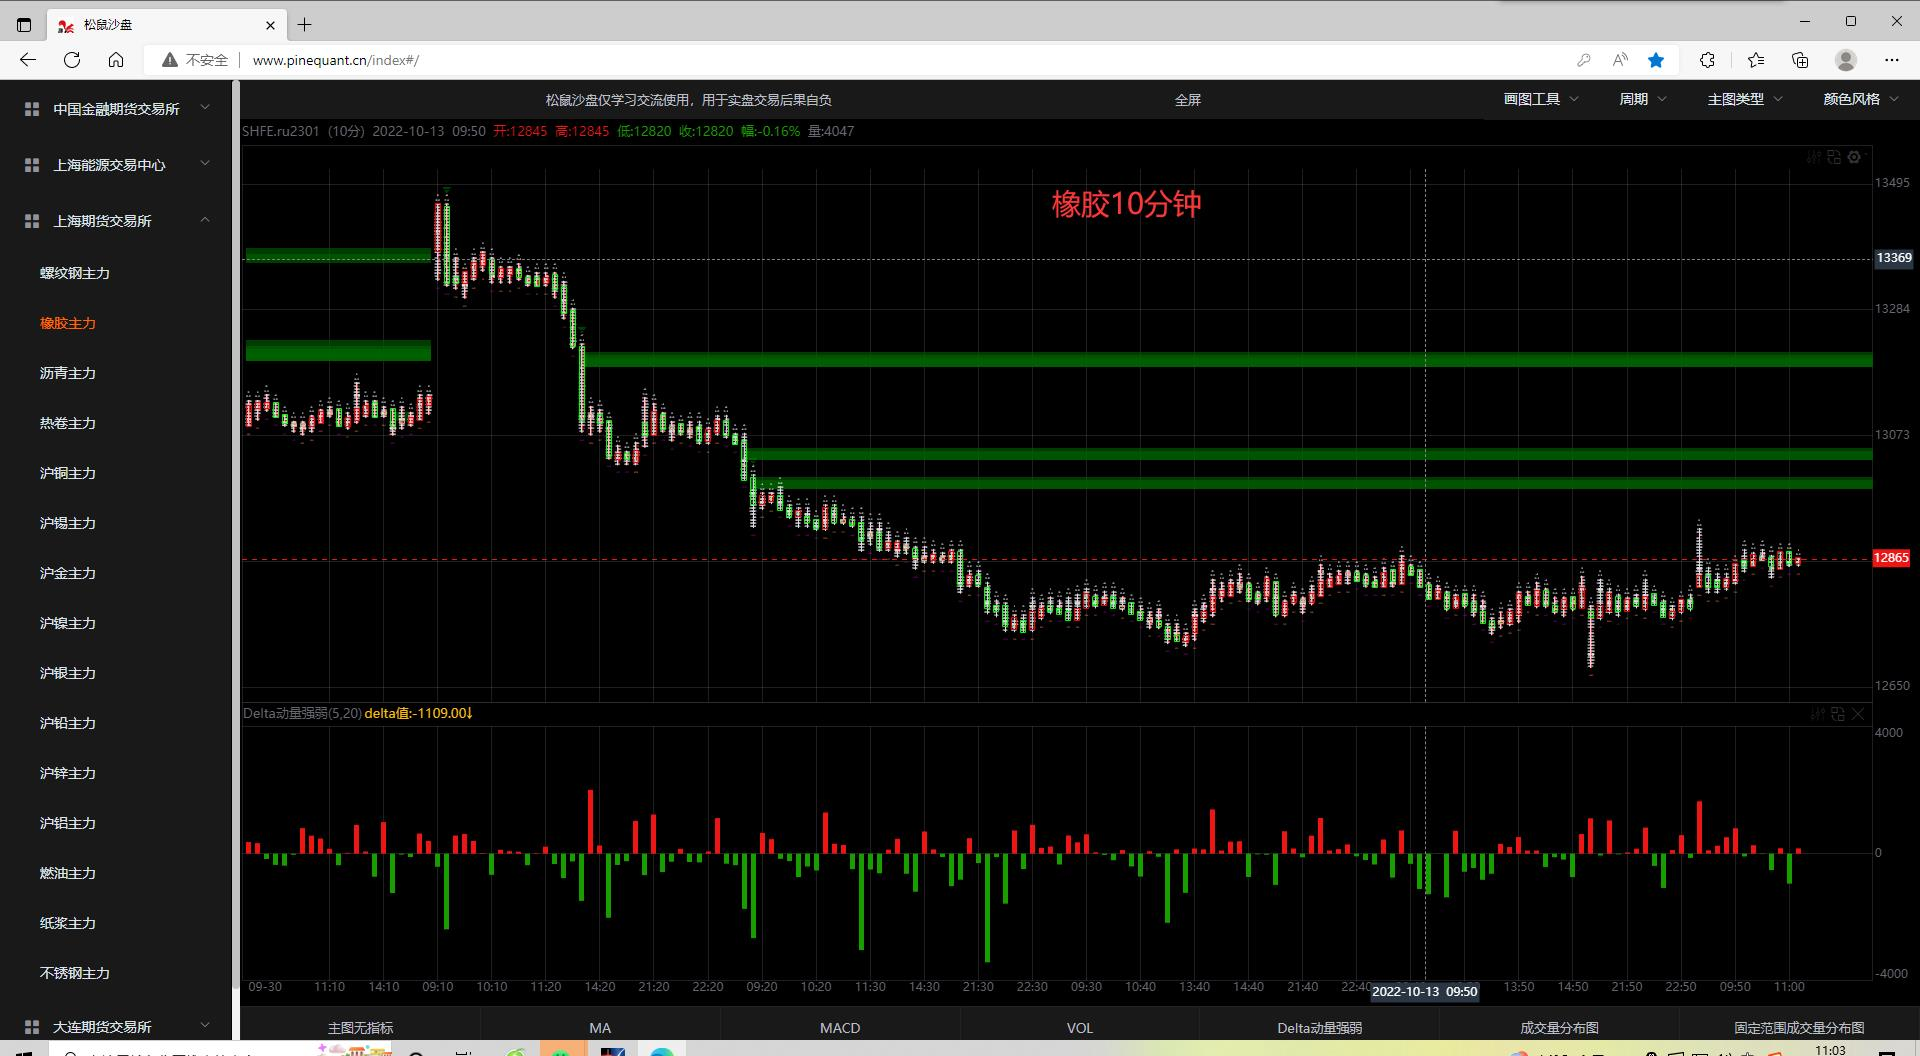Click the red 12865 last price label

[1891, 558]
